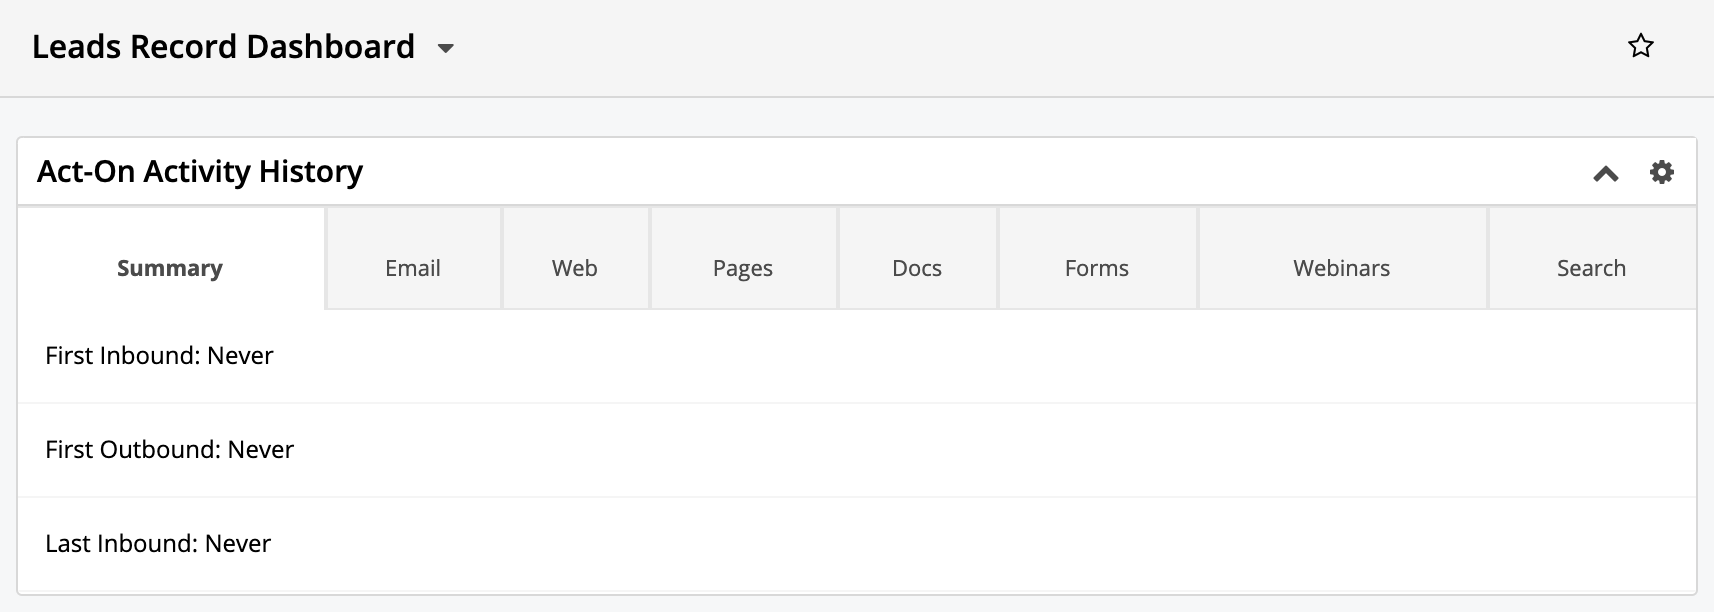Click the First Inbound label
Screen dimensions: 1714x612
click(123, 356)
